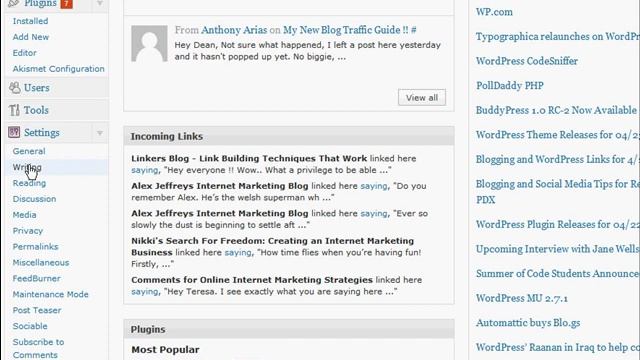The height and width of the screenshot is (360, 640).
Task: Open WordPress Theme Releases news link
Action: [558, 135]
